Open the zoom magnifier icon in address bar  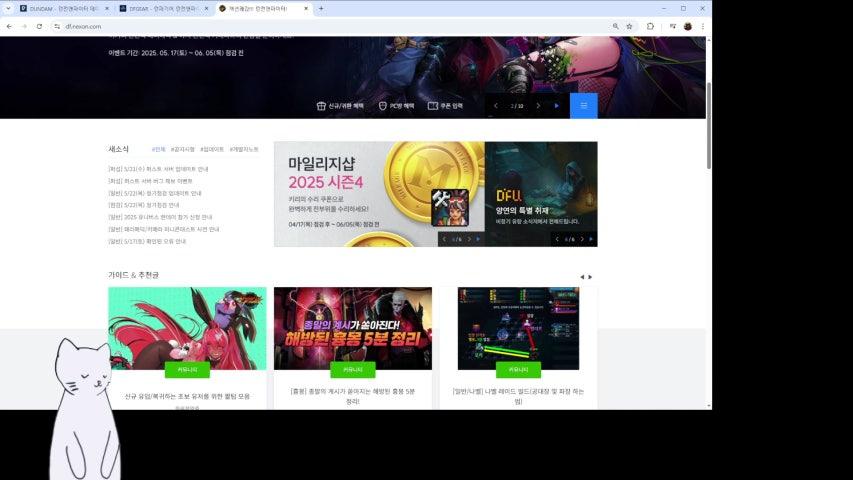[x=615, y=26]
